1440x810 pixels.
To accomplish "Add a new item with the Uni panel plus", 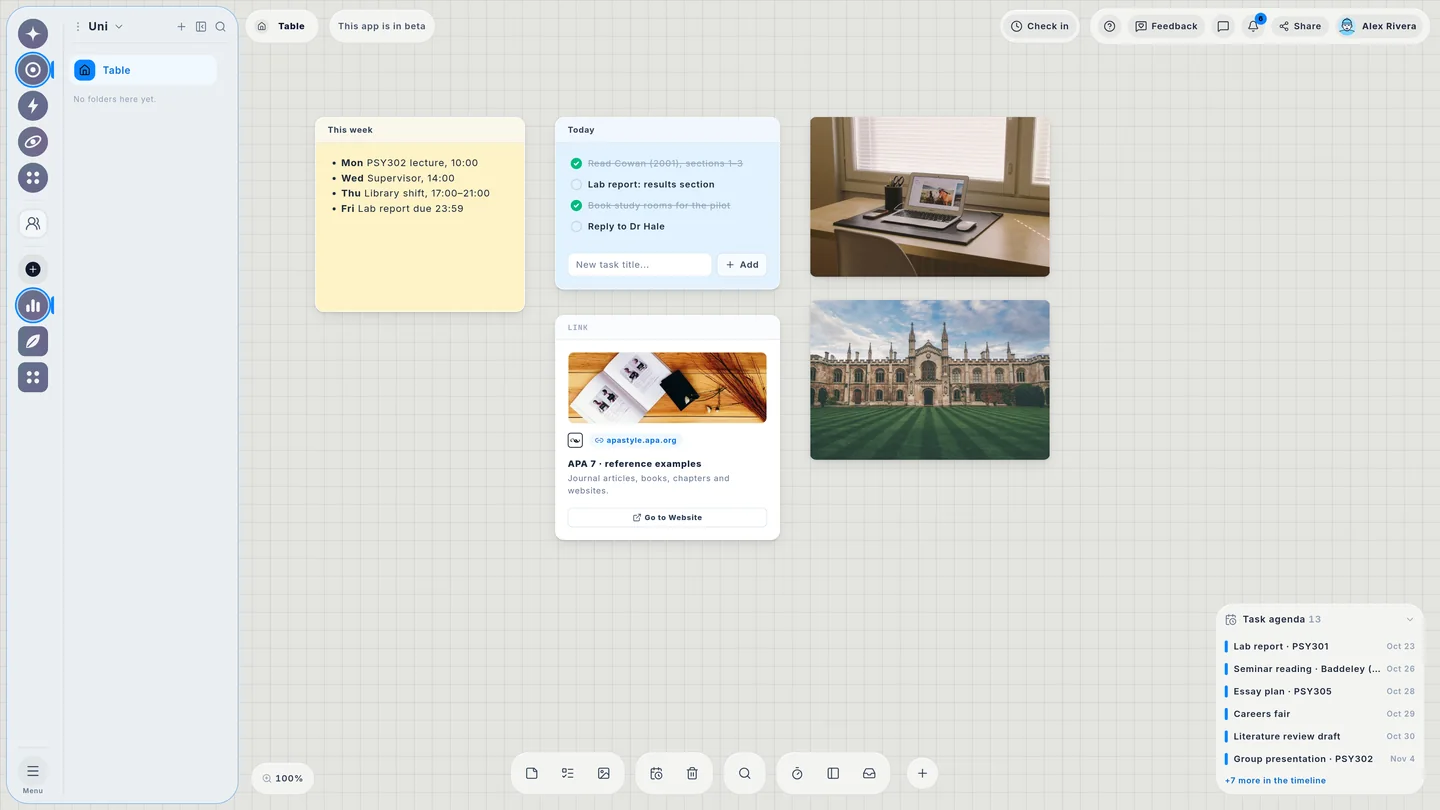I will (181, 27).
